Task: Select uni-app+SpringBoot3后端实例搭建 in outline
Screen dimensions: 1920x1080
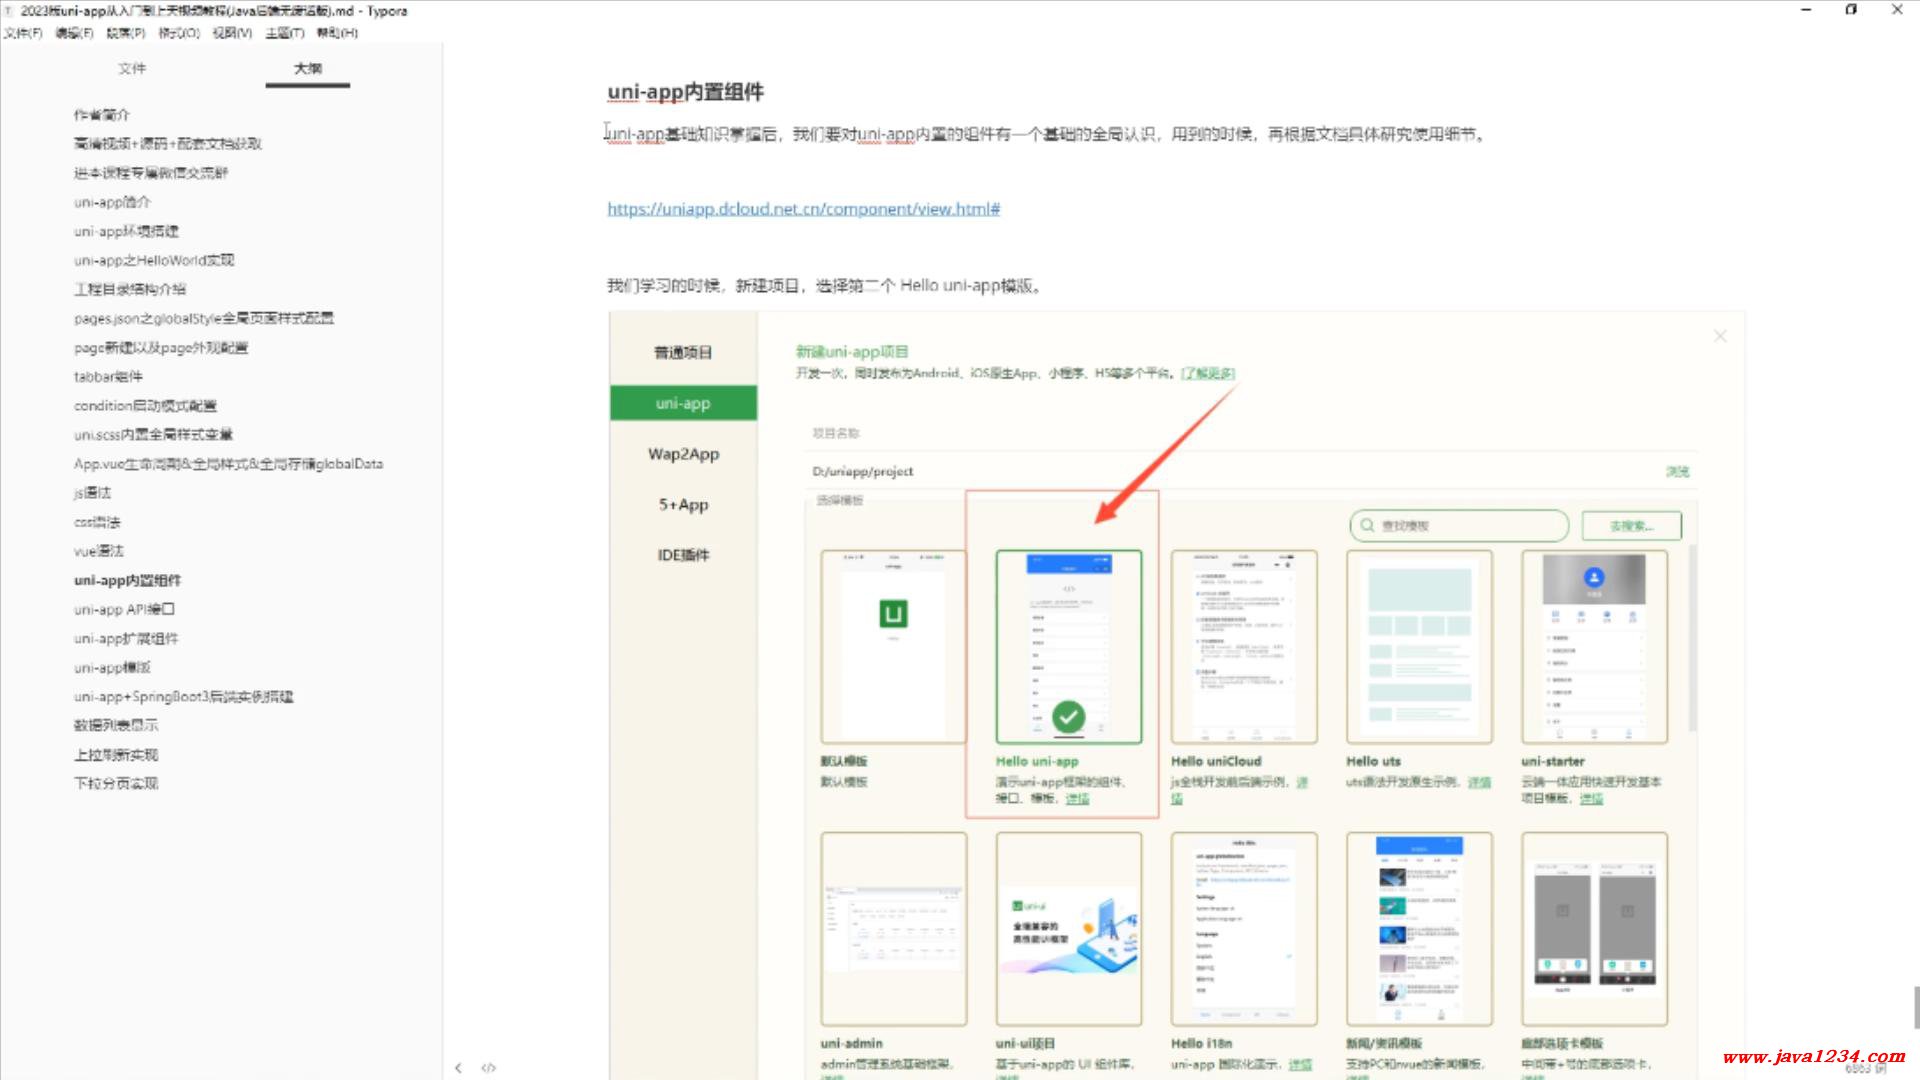Action: pos(184,697)
